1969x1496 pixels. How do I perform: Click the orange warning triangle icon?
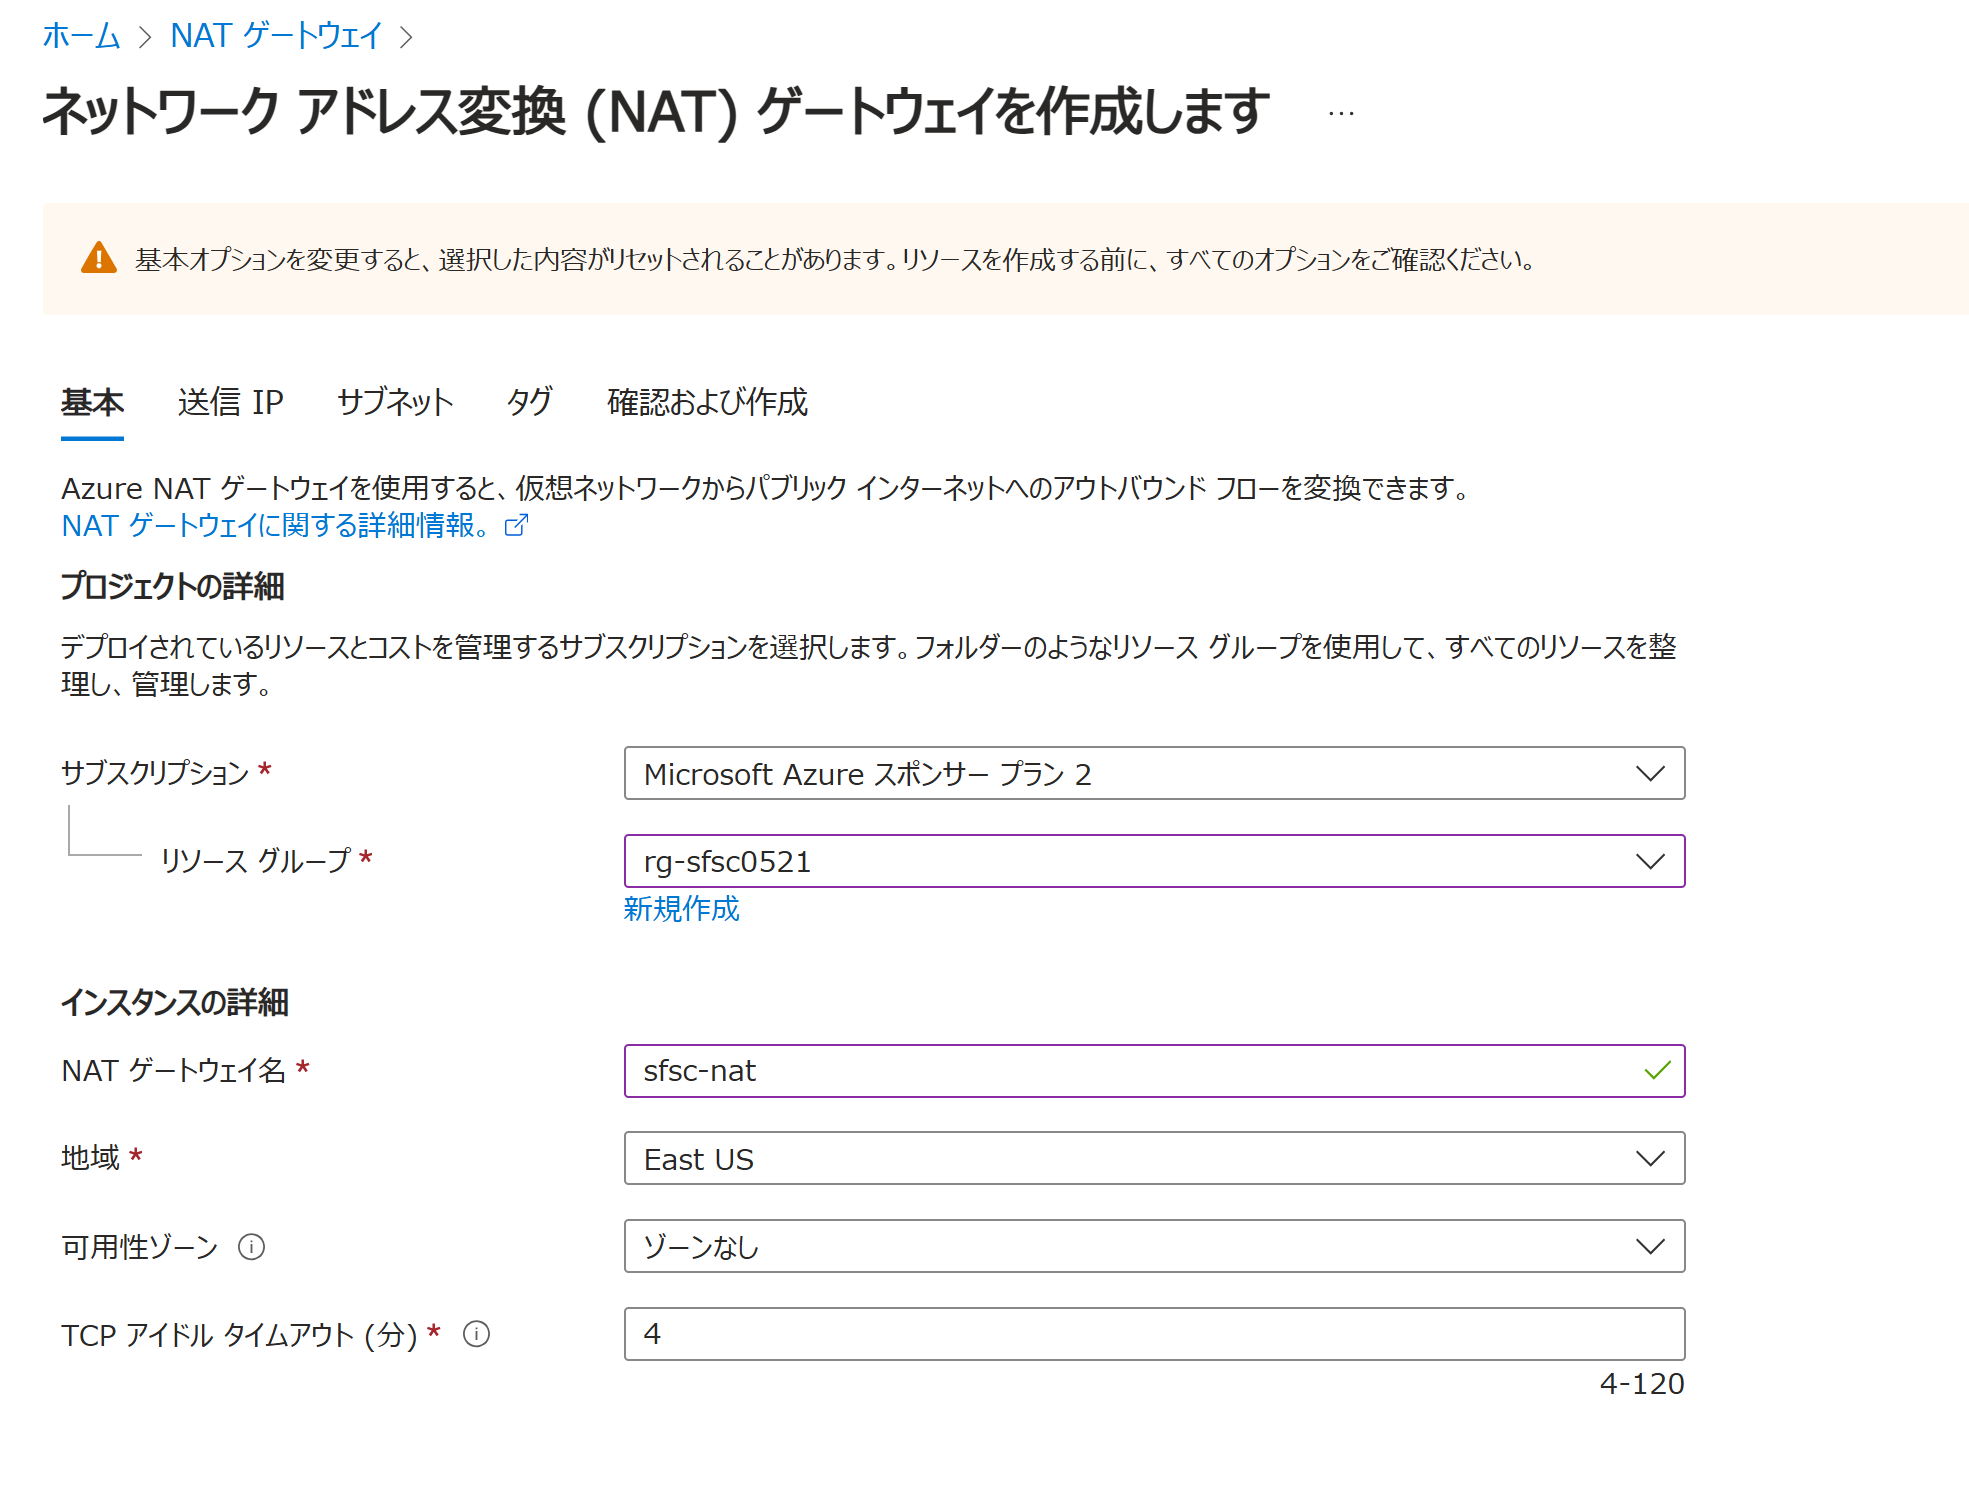(x=98, y=258)
